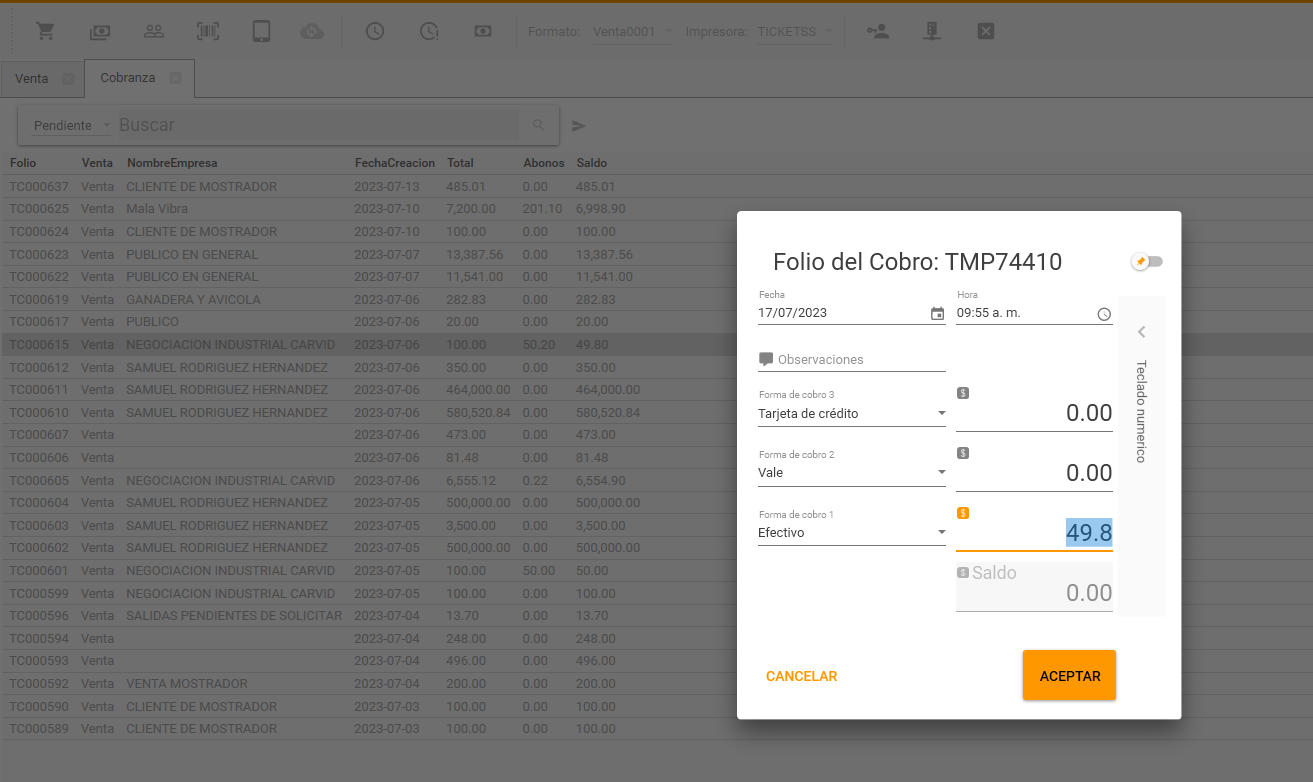Open the Forma de cobro 3 dropdown

pyautogui.click(x=852, y=413)
